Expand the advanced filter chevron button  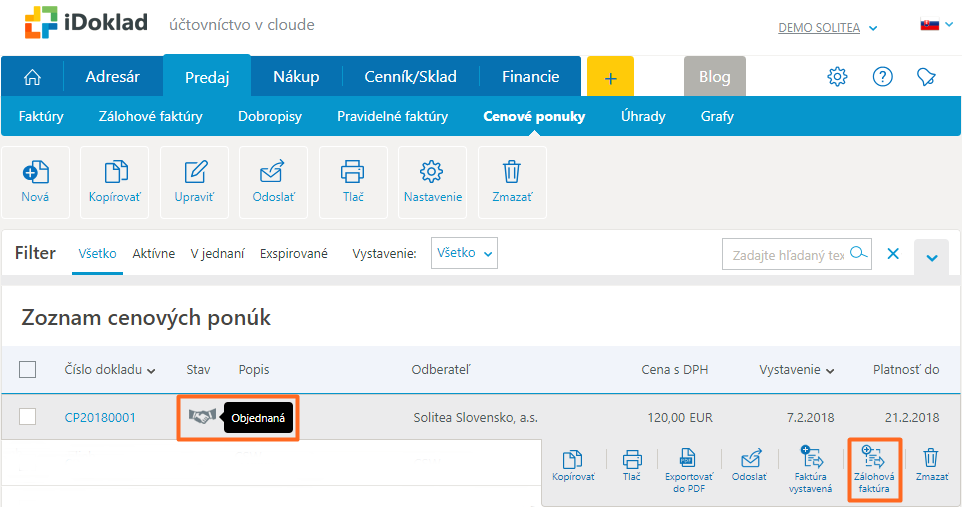tap(931, 258)
